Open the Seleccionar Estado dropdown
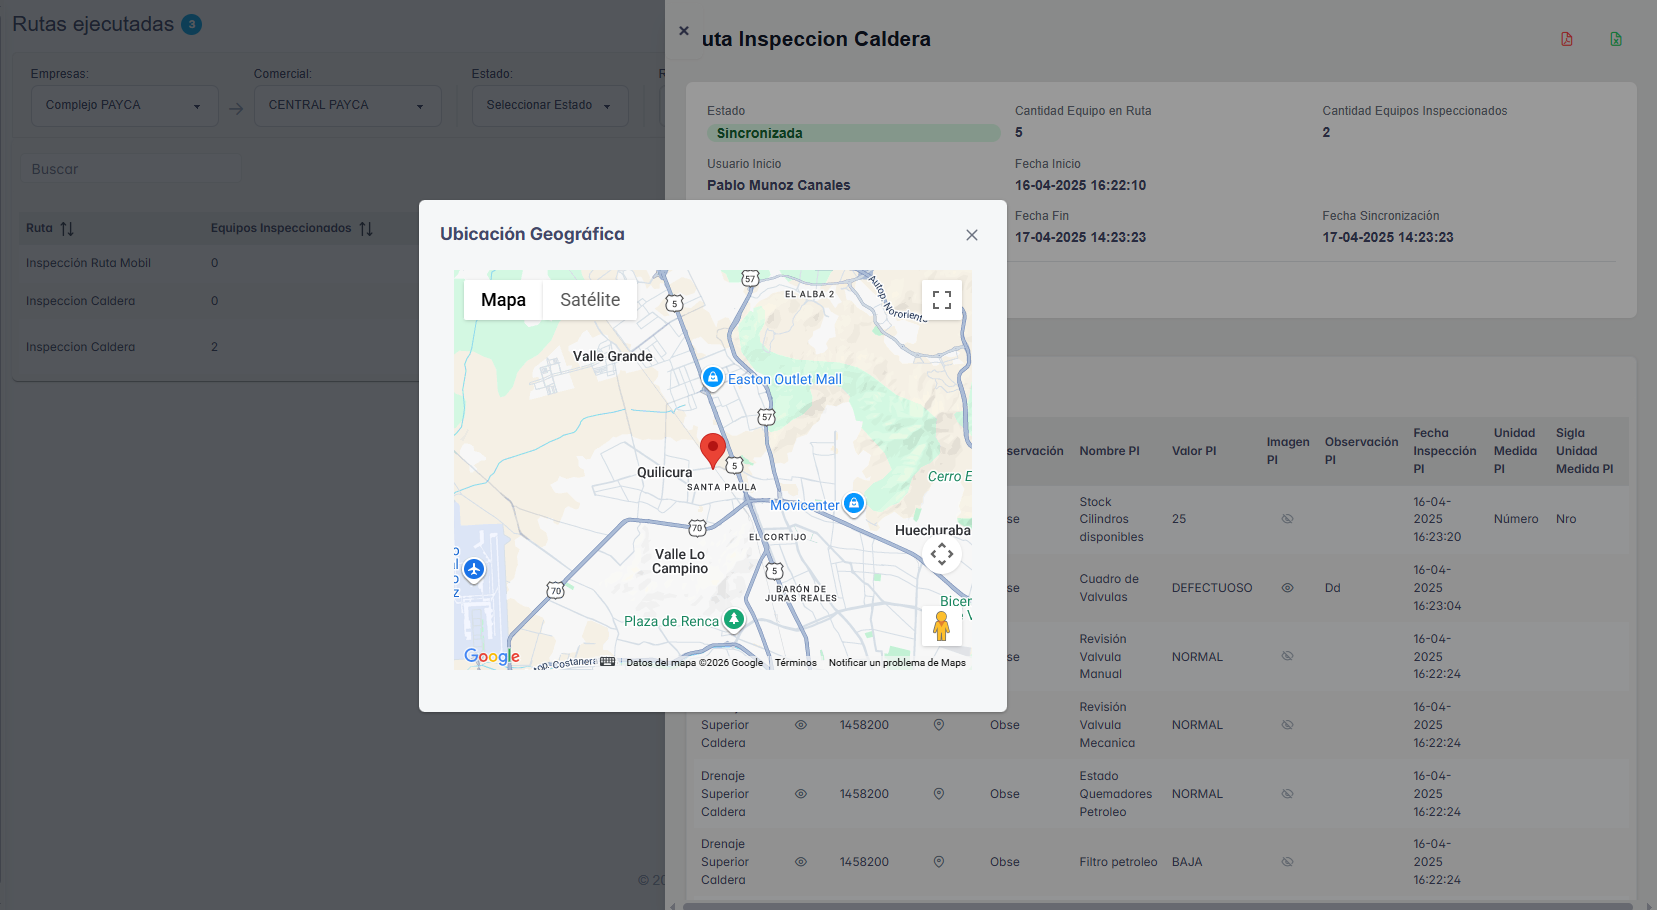This screenshot has width=1657, height=910. click(x=549, y=105)
